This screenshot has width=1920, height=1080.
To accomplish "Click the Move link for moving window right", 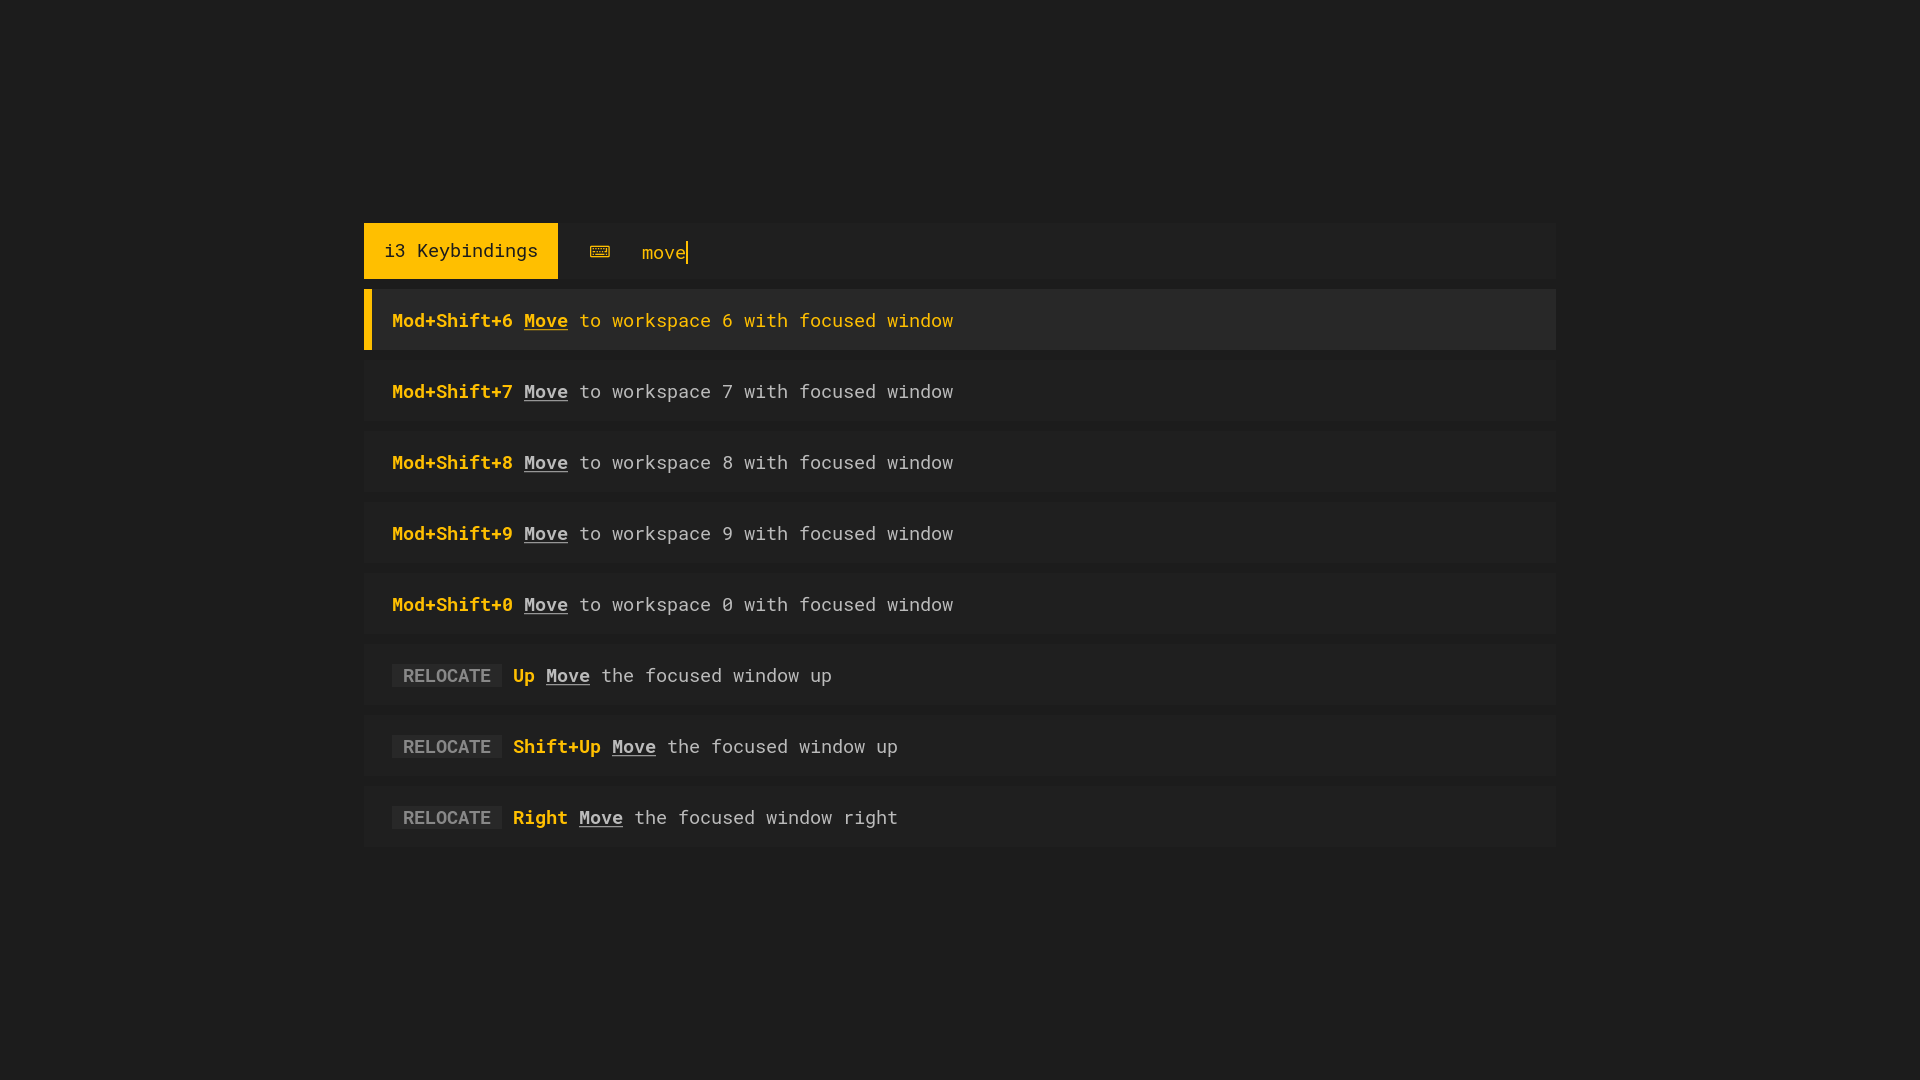I will (x=600, y=818).
